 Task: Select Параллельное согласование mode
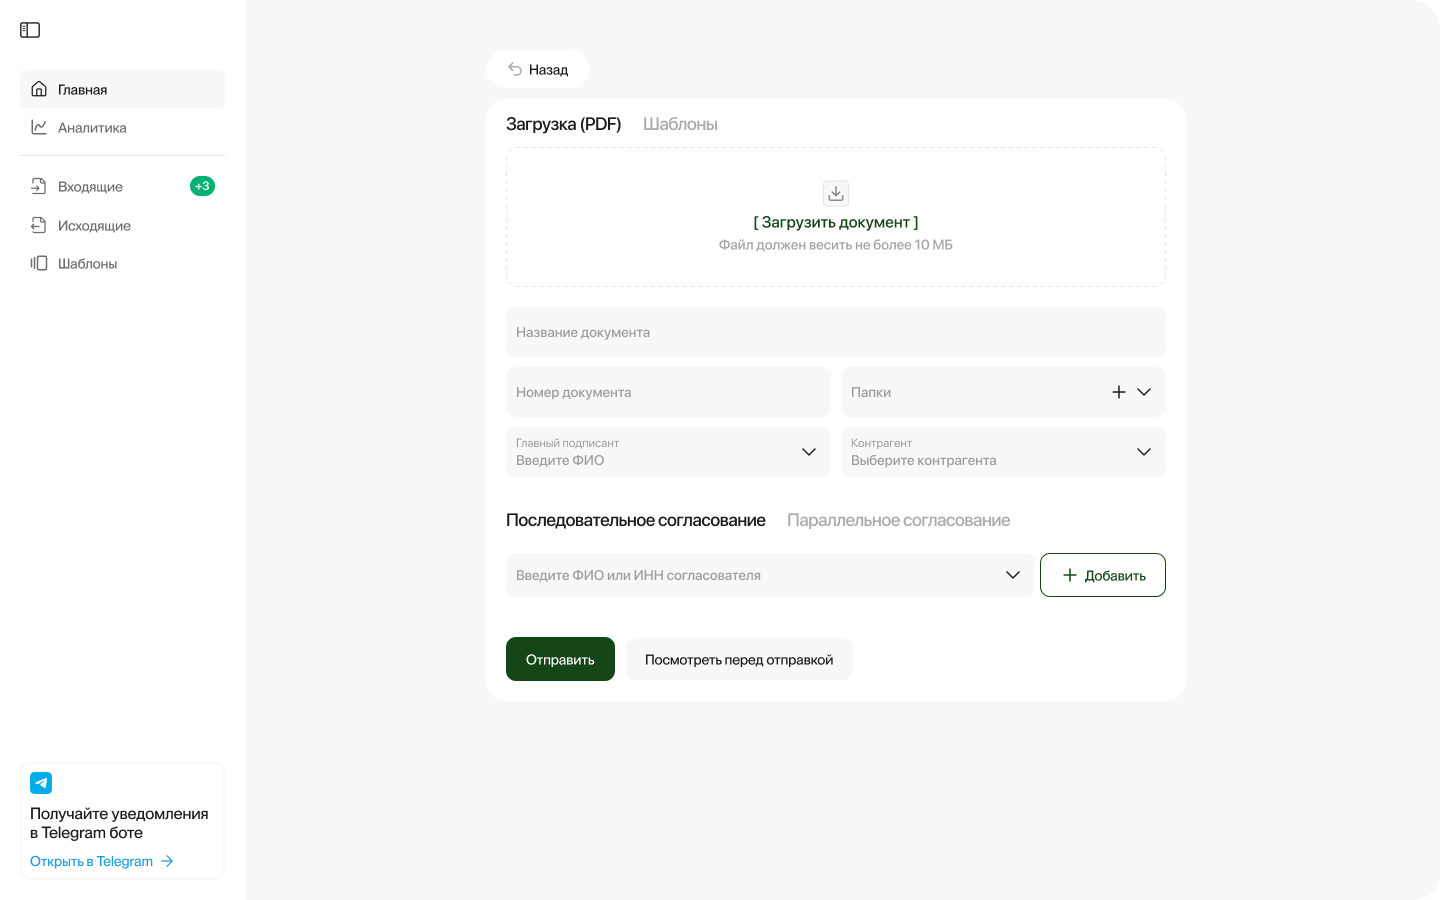(x=899, y=520)
